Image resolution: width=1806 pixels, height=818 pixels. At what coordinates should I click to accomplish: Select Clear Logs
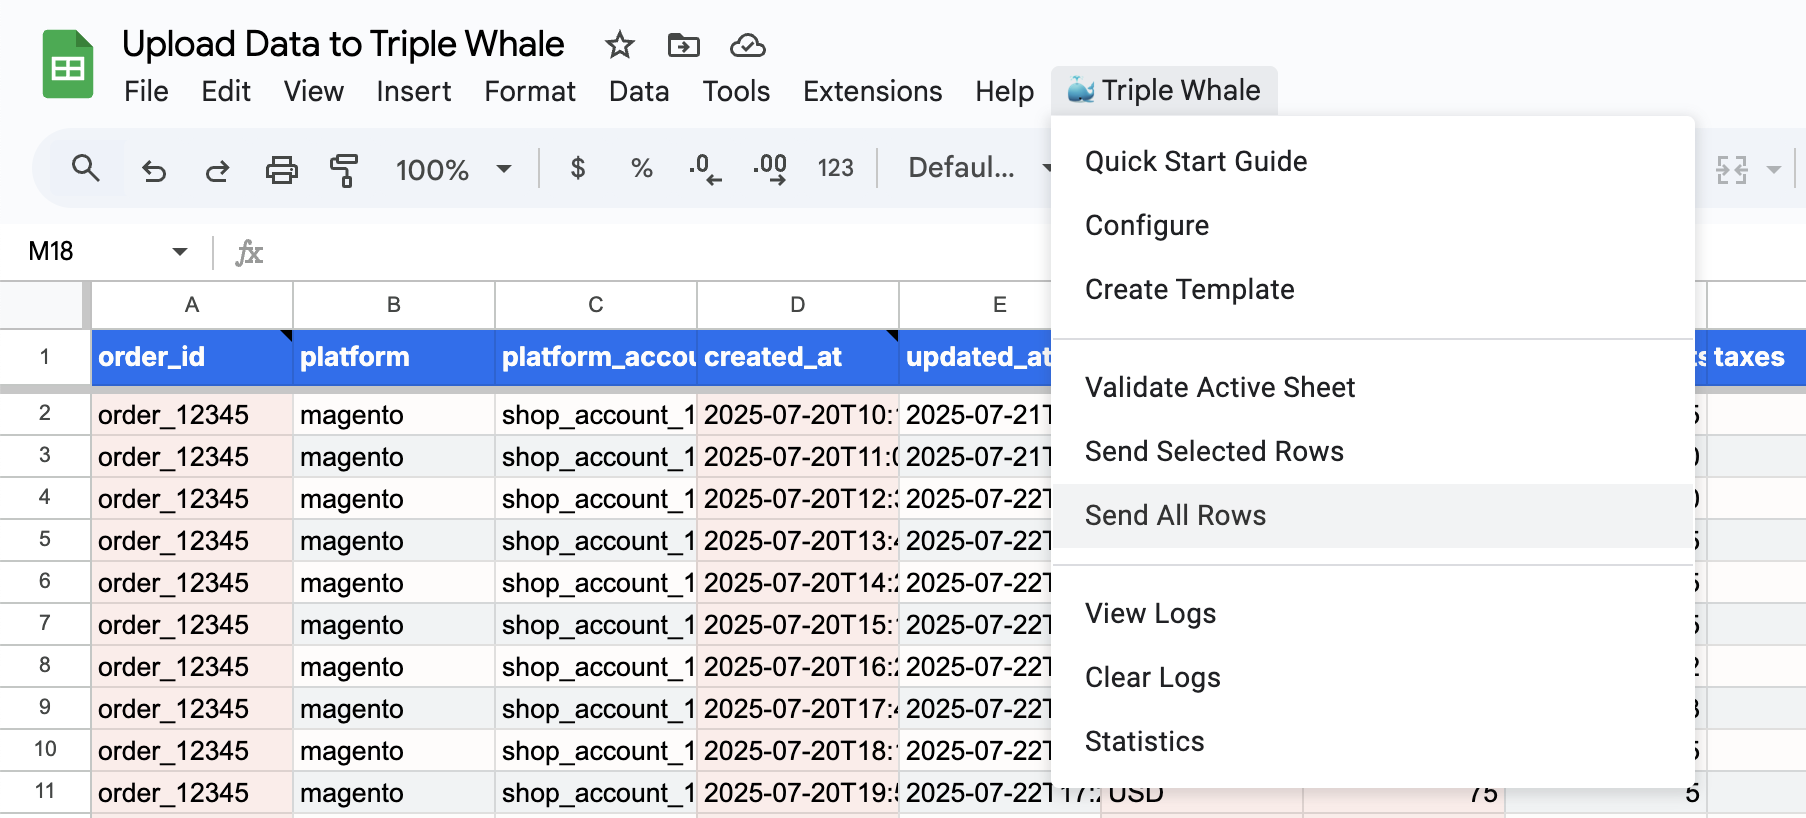click(x=1373, y=678)
